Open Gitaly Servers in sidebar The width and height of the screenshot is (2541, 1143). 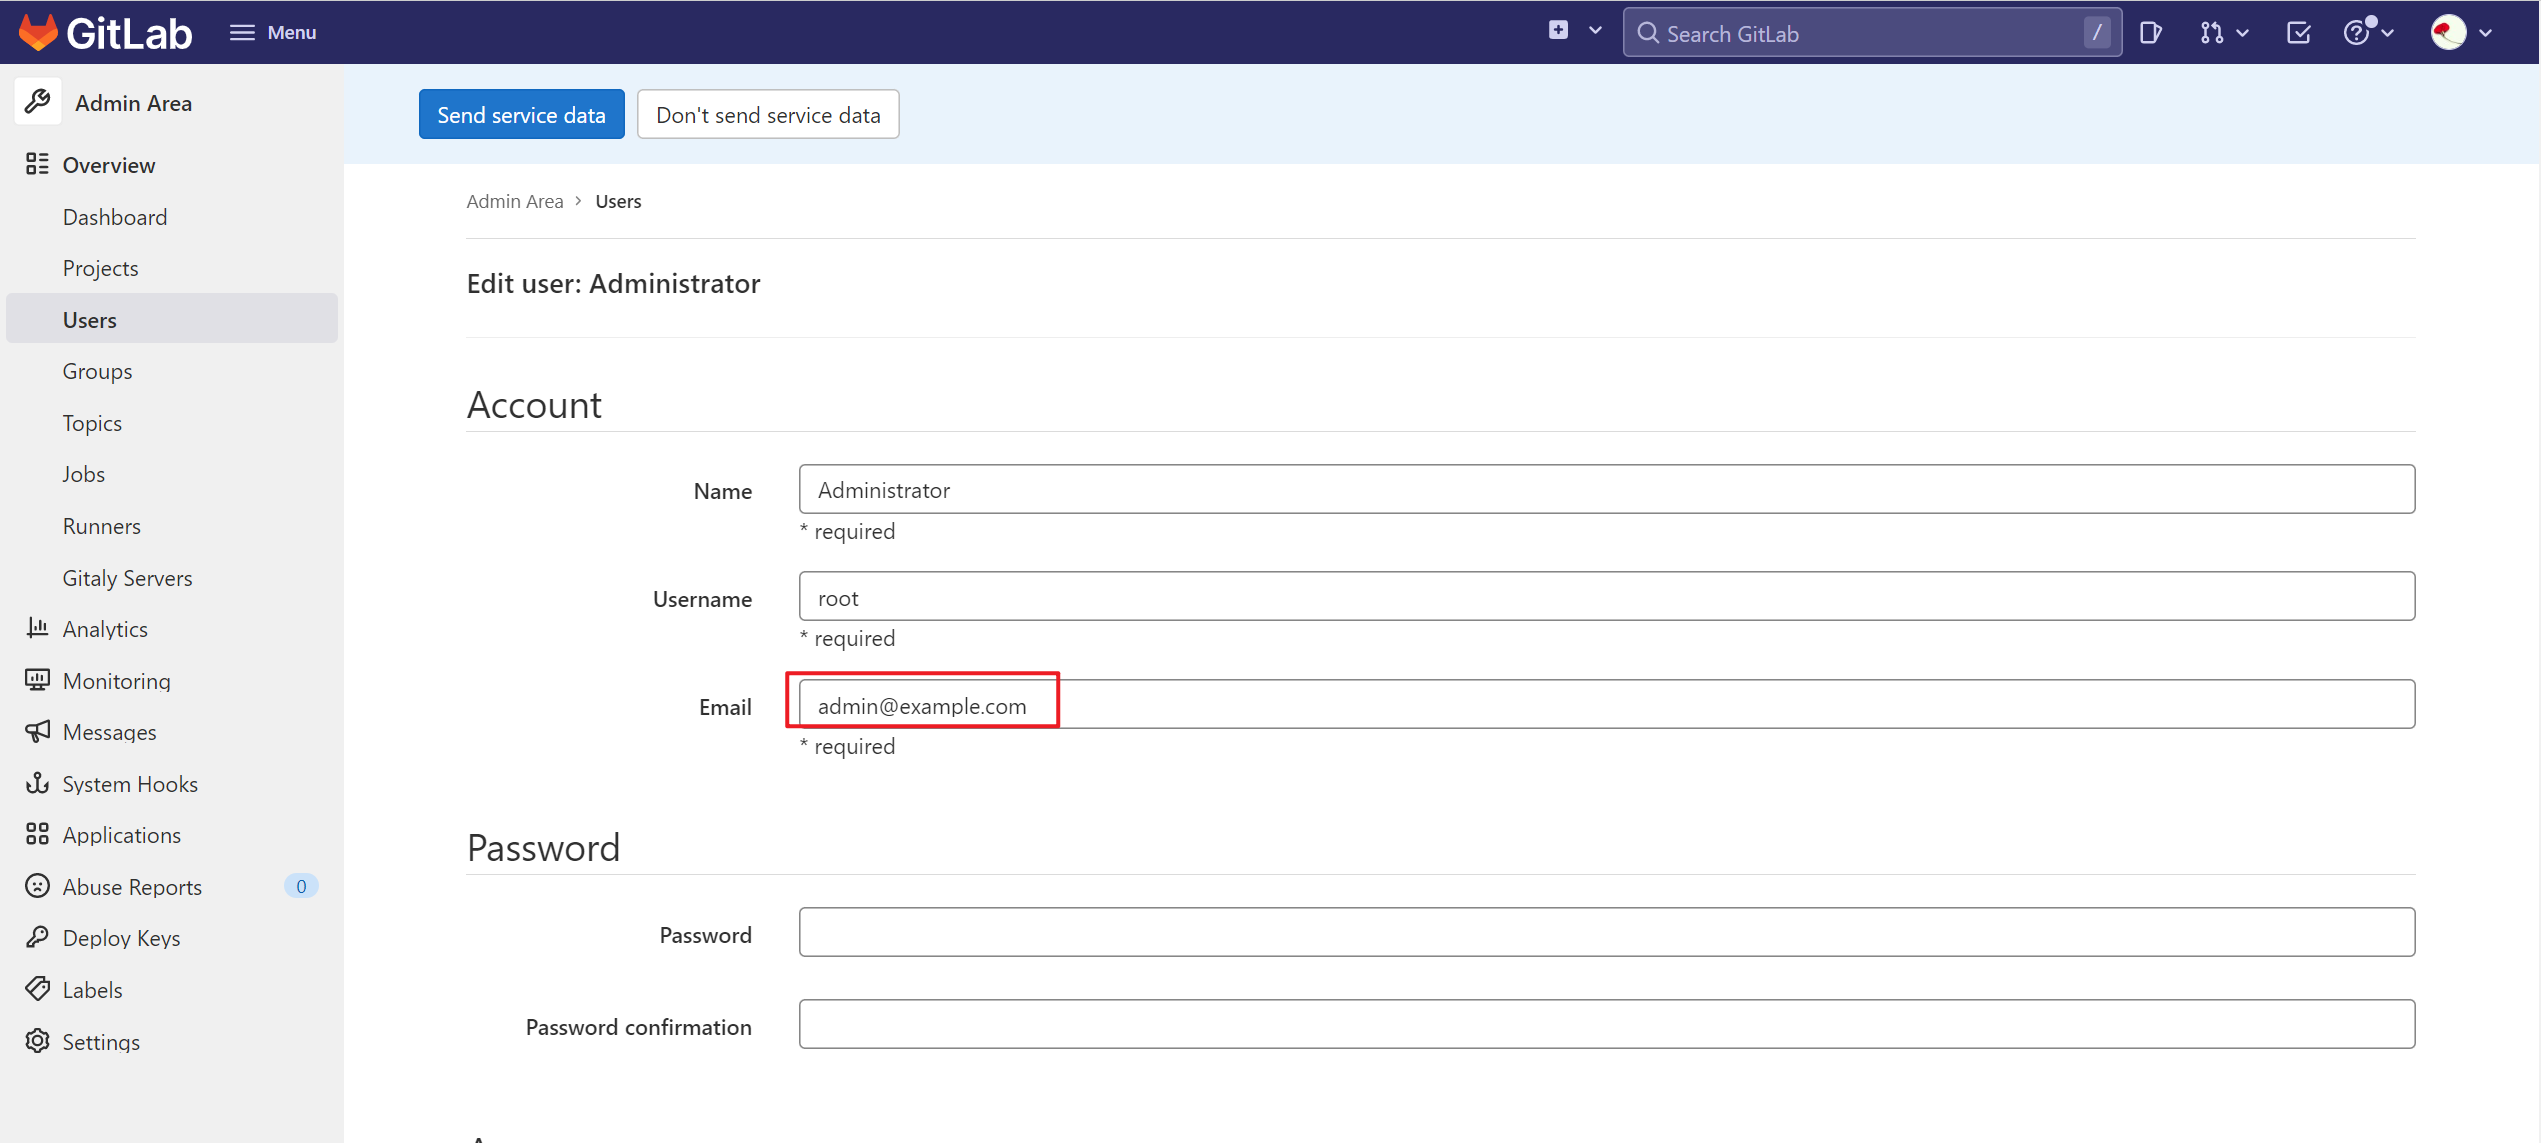click(x=127, y=578)
